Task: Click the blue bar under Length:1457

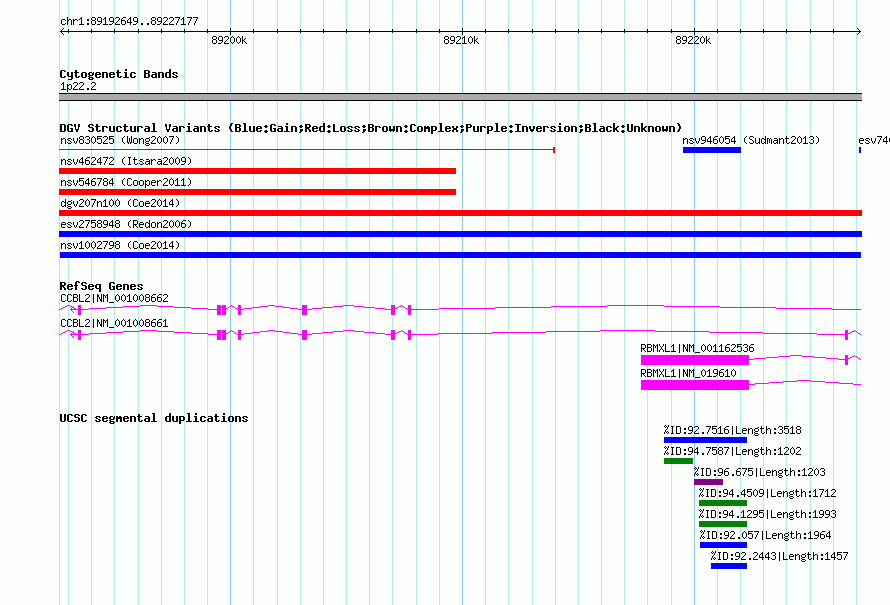Action: 729,566
